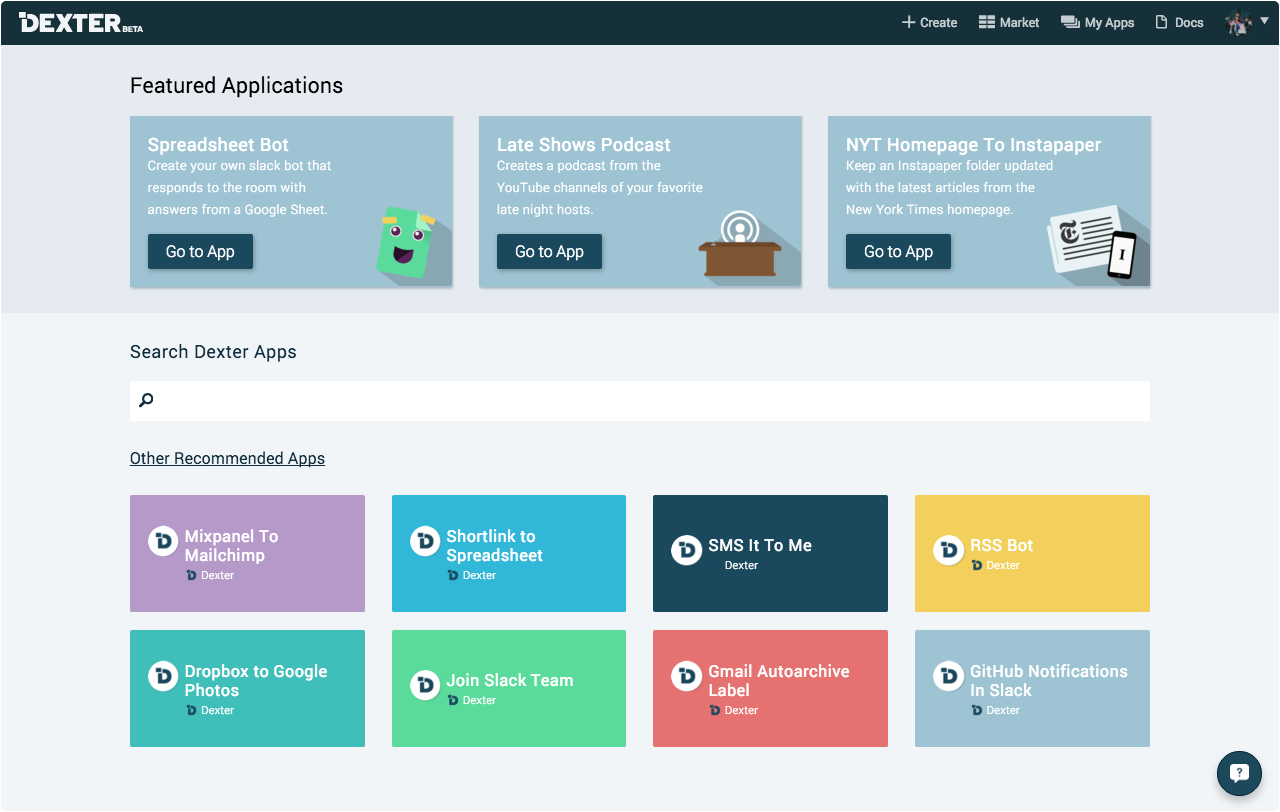
Task: Click the search magnifier icon
Action: click(x=146, y=400)
